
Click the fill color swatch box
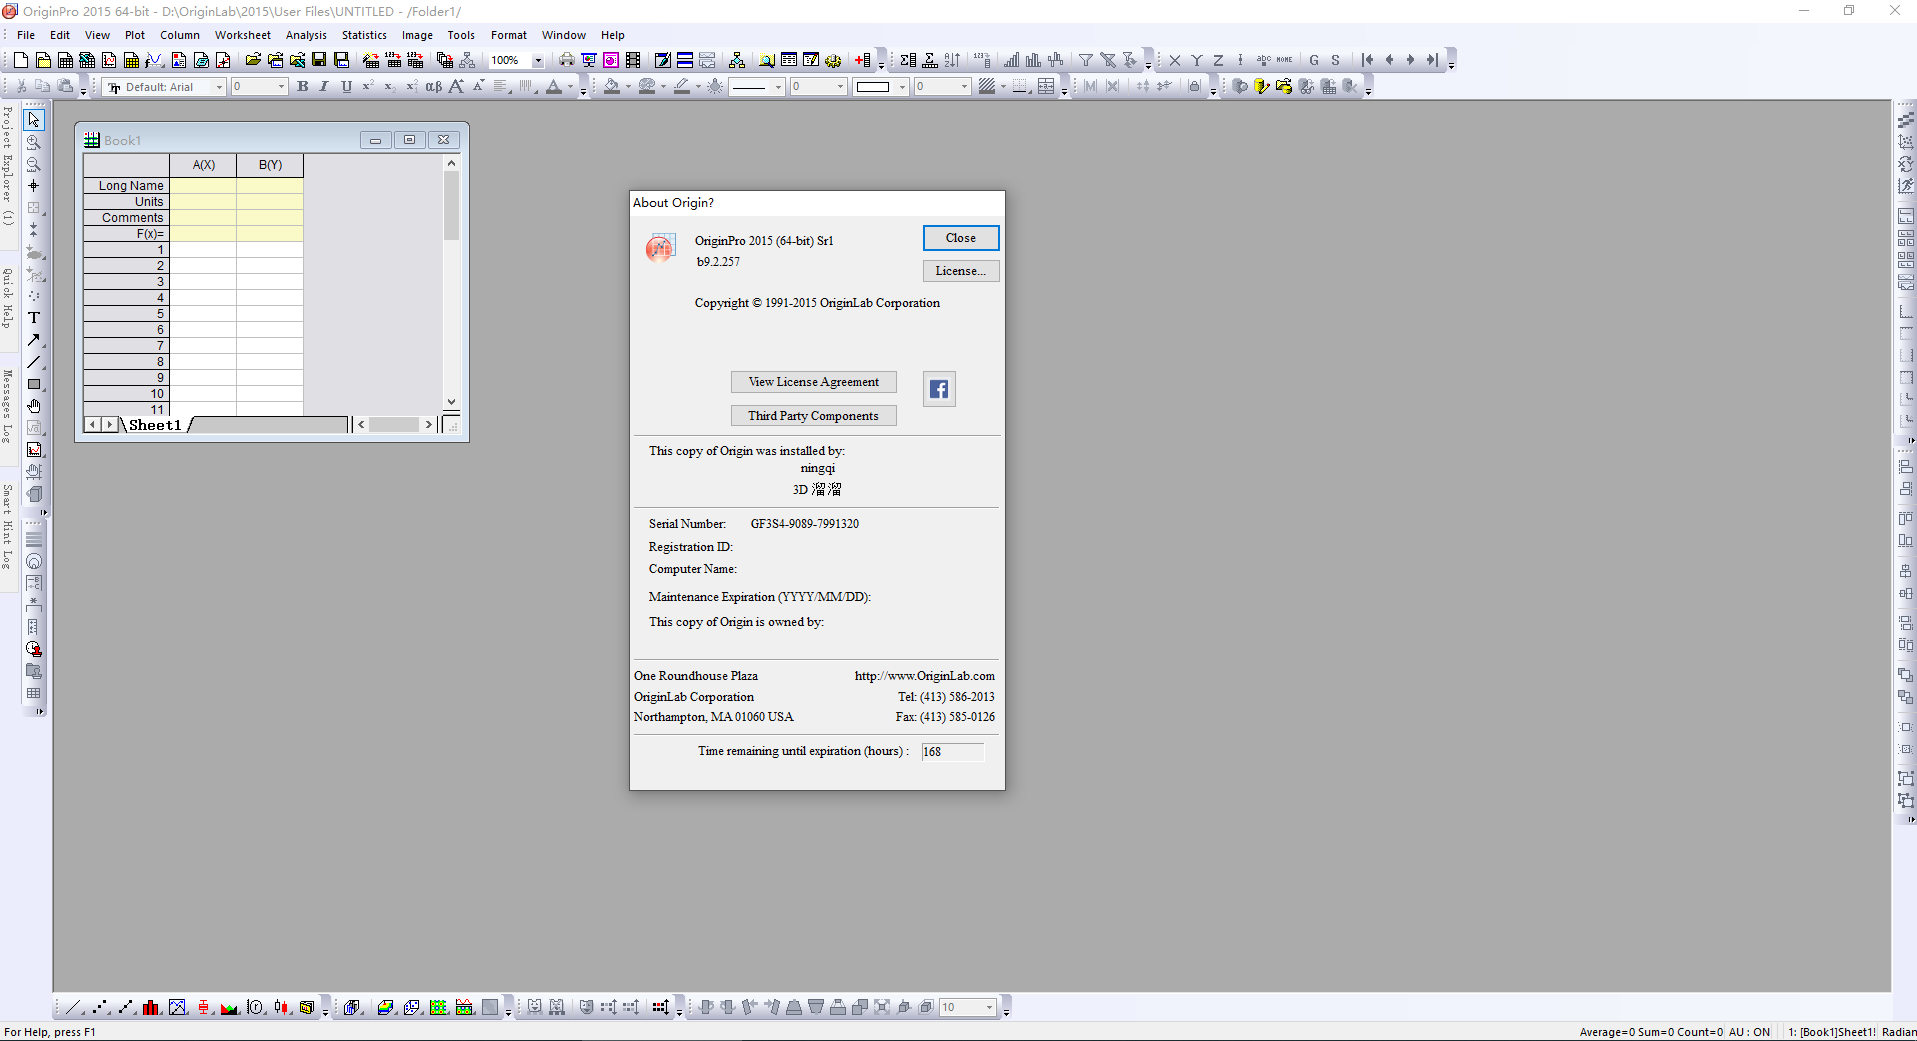[873, 87]
